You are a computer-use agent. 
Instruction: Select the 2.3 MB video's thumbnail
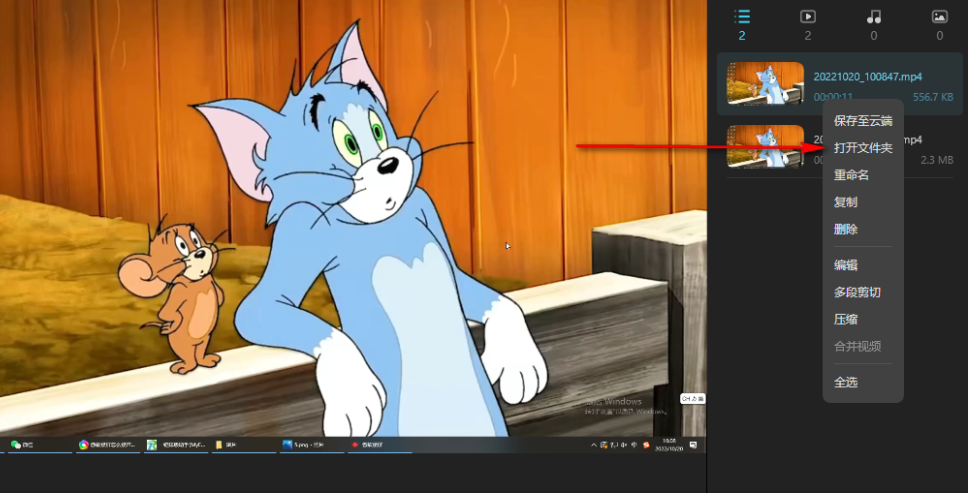[x=766, y=146]
